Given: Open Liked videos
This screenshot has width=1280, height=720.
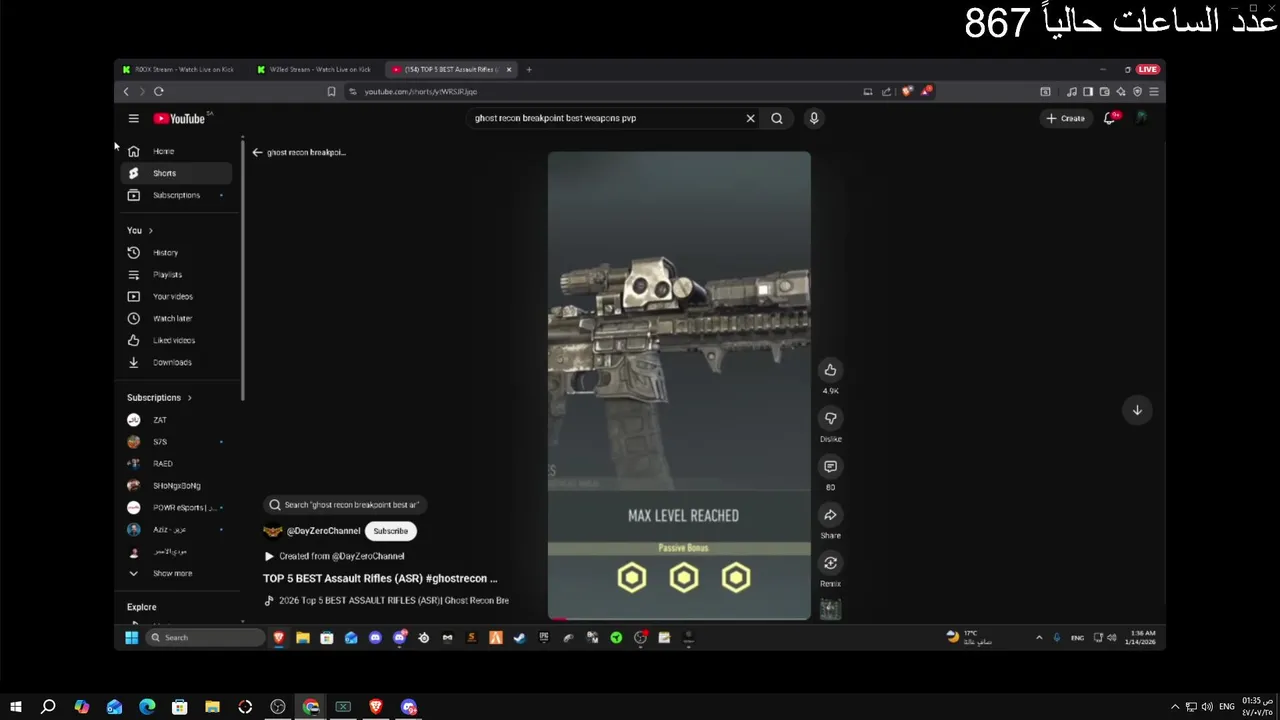Looking at the screenshot, I should pyautogui.click(x=176, y=341).
